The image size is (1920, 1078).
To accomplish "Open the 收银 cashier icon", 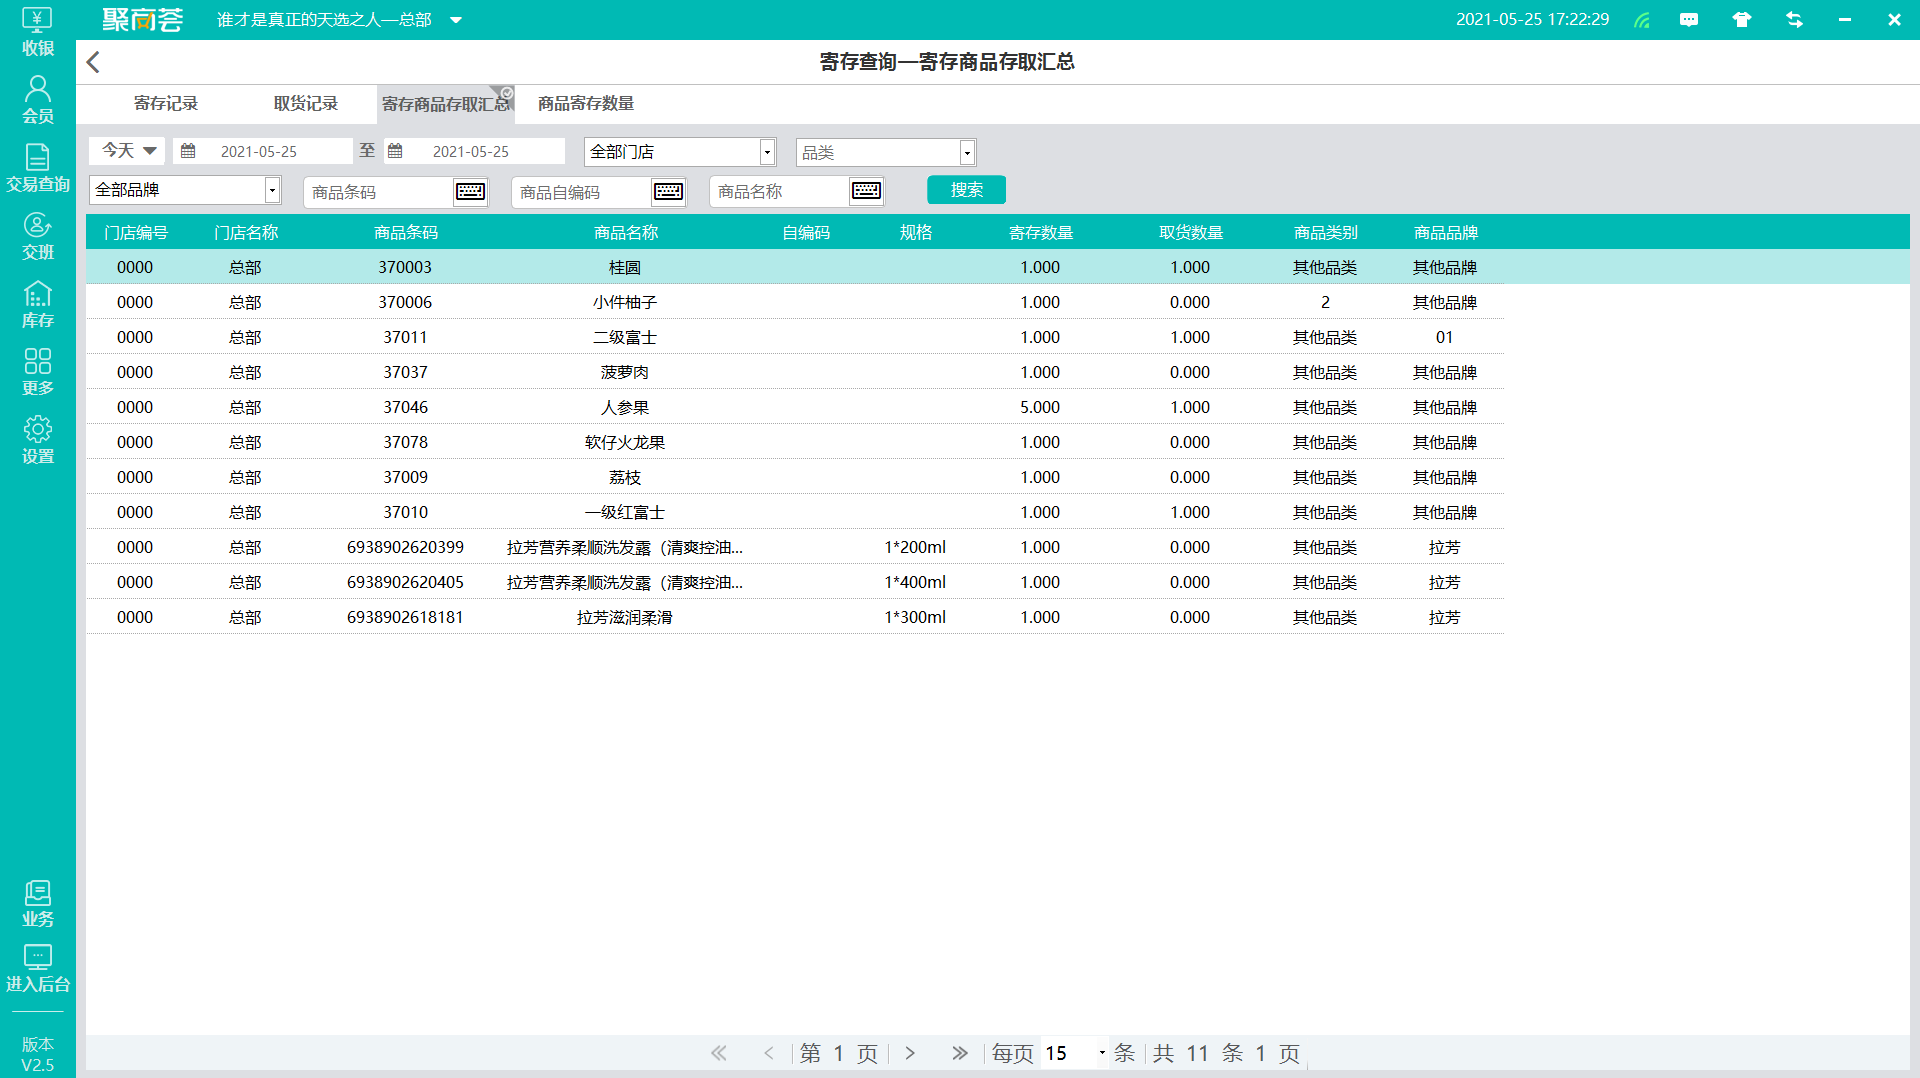I will (x=37, y=32).
